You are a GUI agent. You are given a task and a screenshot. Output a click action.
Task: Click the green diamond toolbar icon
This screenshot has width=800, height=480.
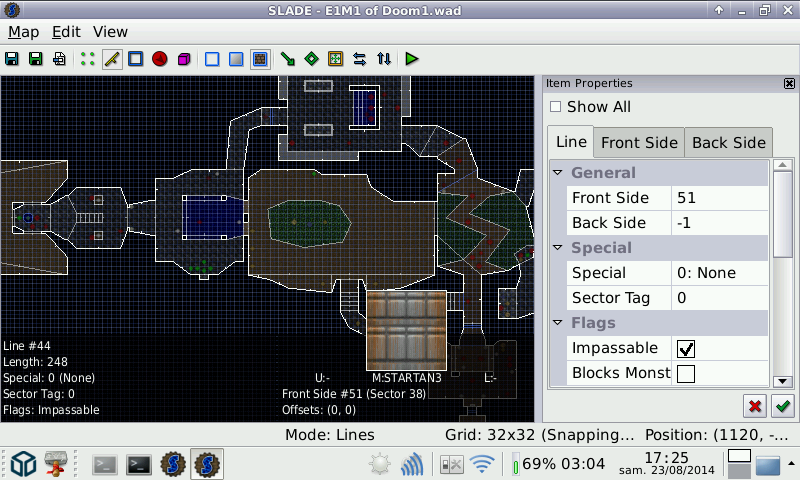(x=312, y=59)
